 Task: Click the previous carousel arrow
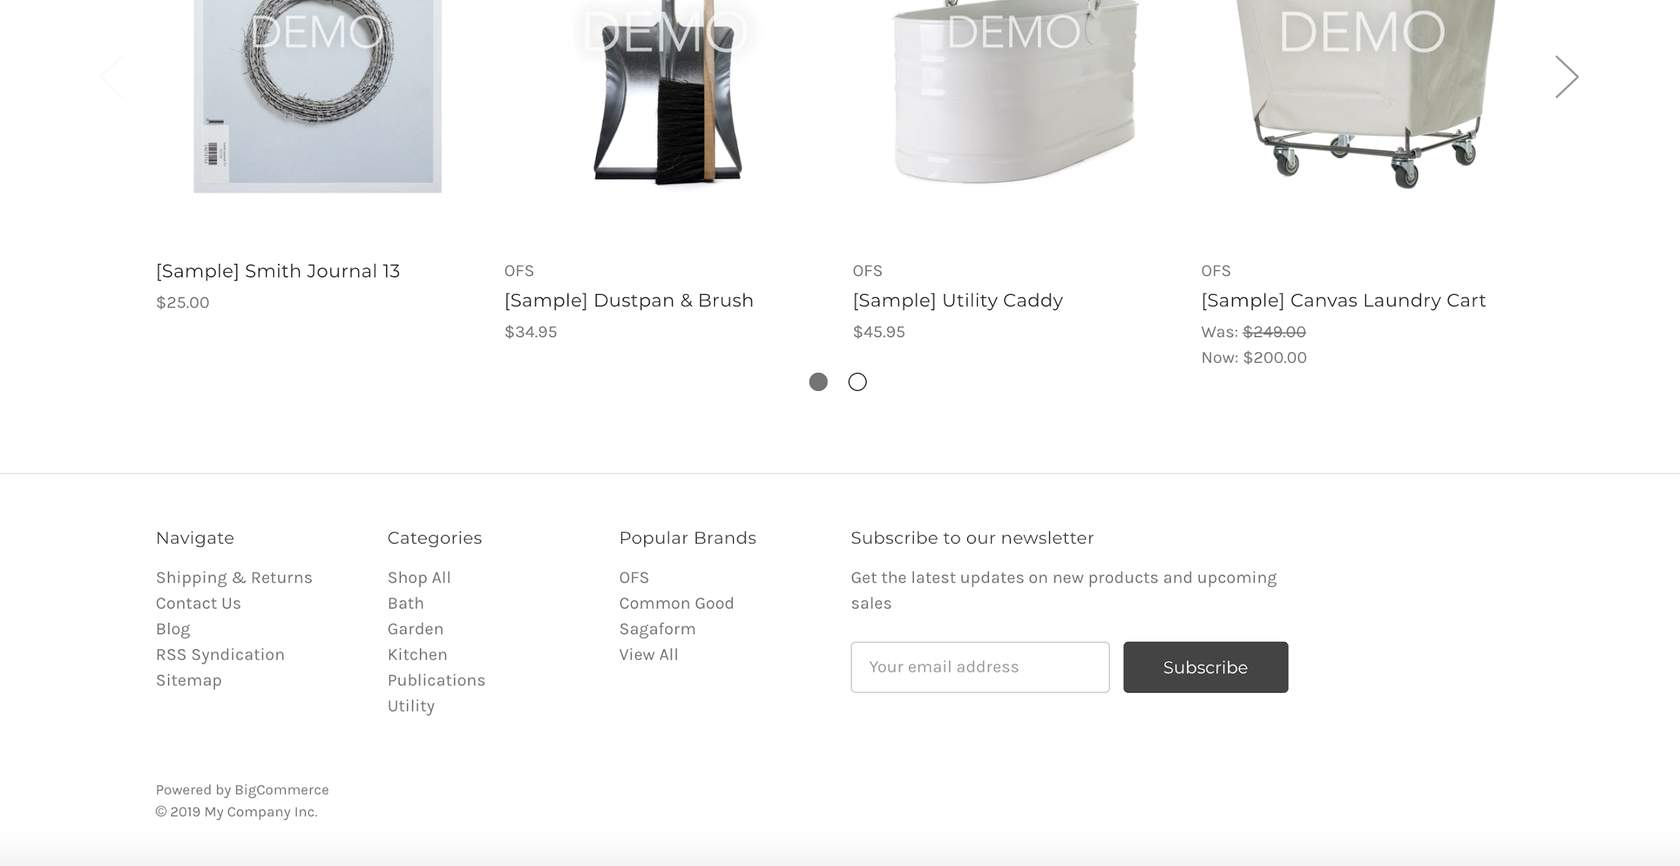pos(113,77)
